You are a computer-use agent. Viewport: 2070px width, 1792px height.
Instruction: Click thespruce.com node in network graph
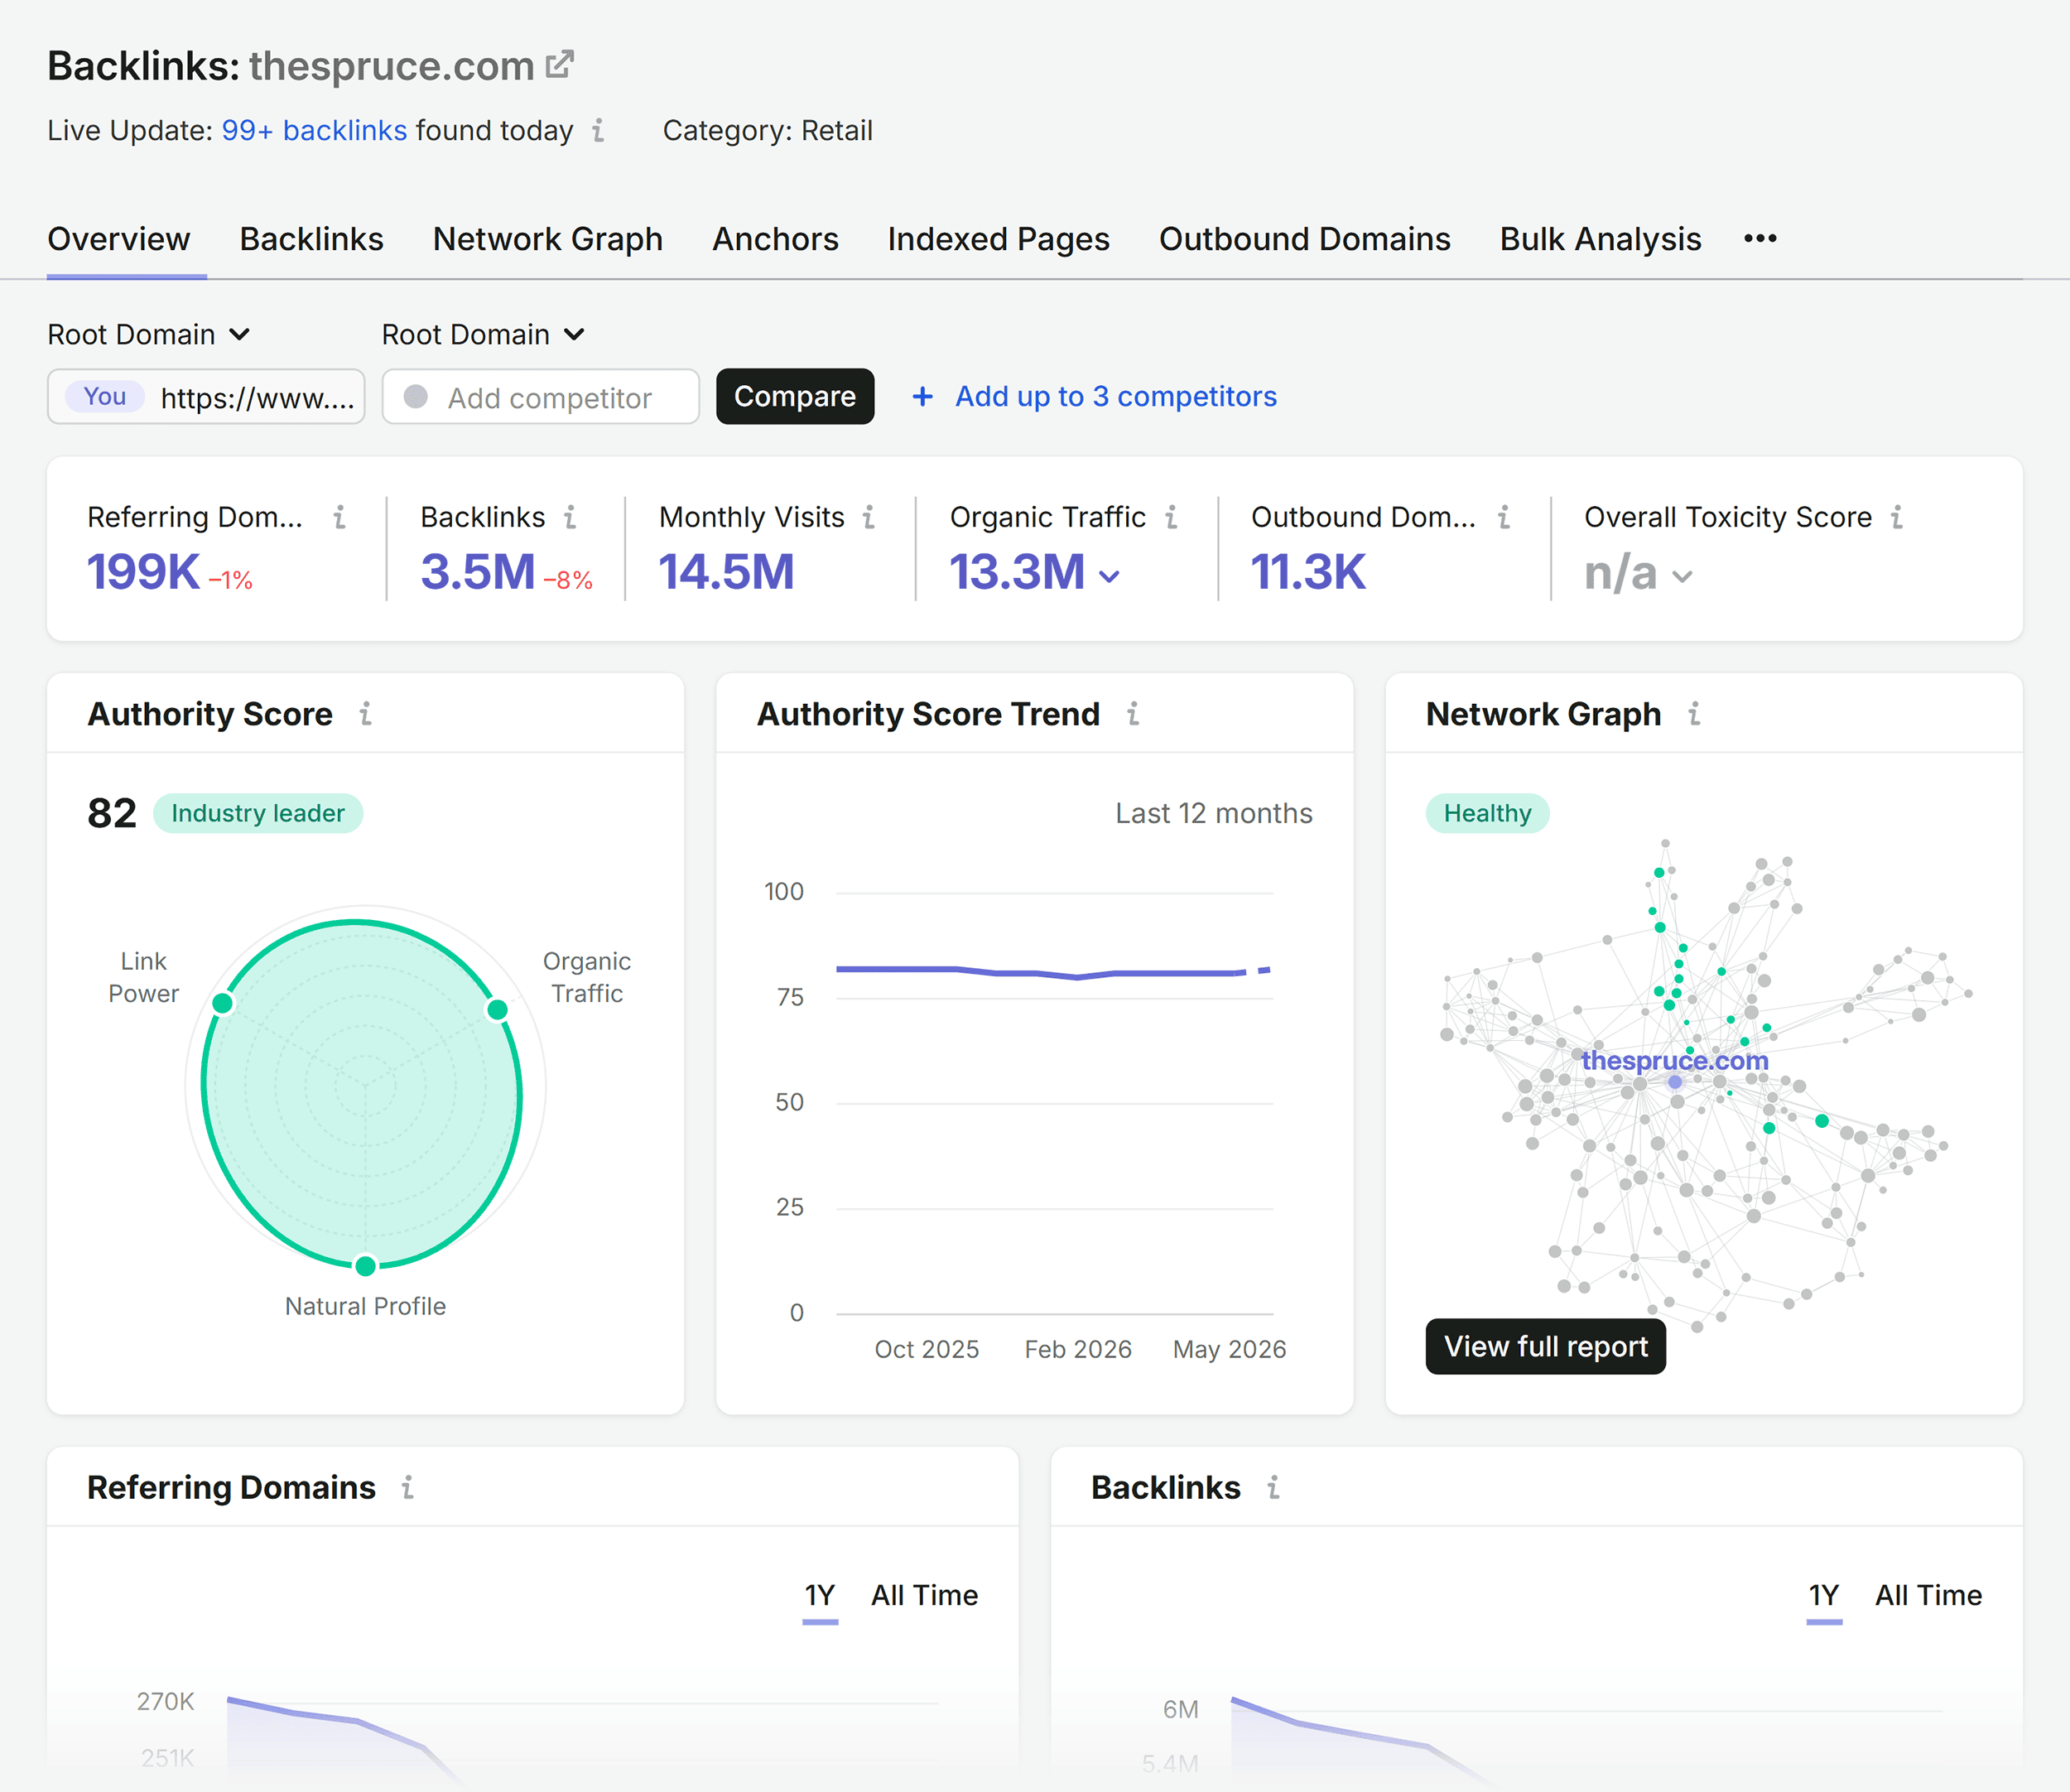point(1675,1082)
